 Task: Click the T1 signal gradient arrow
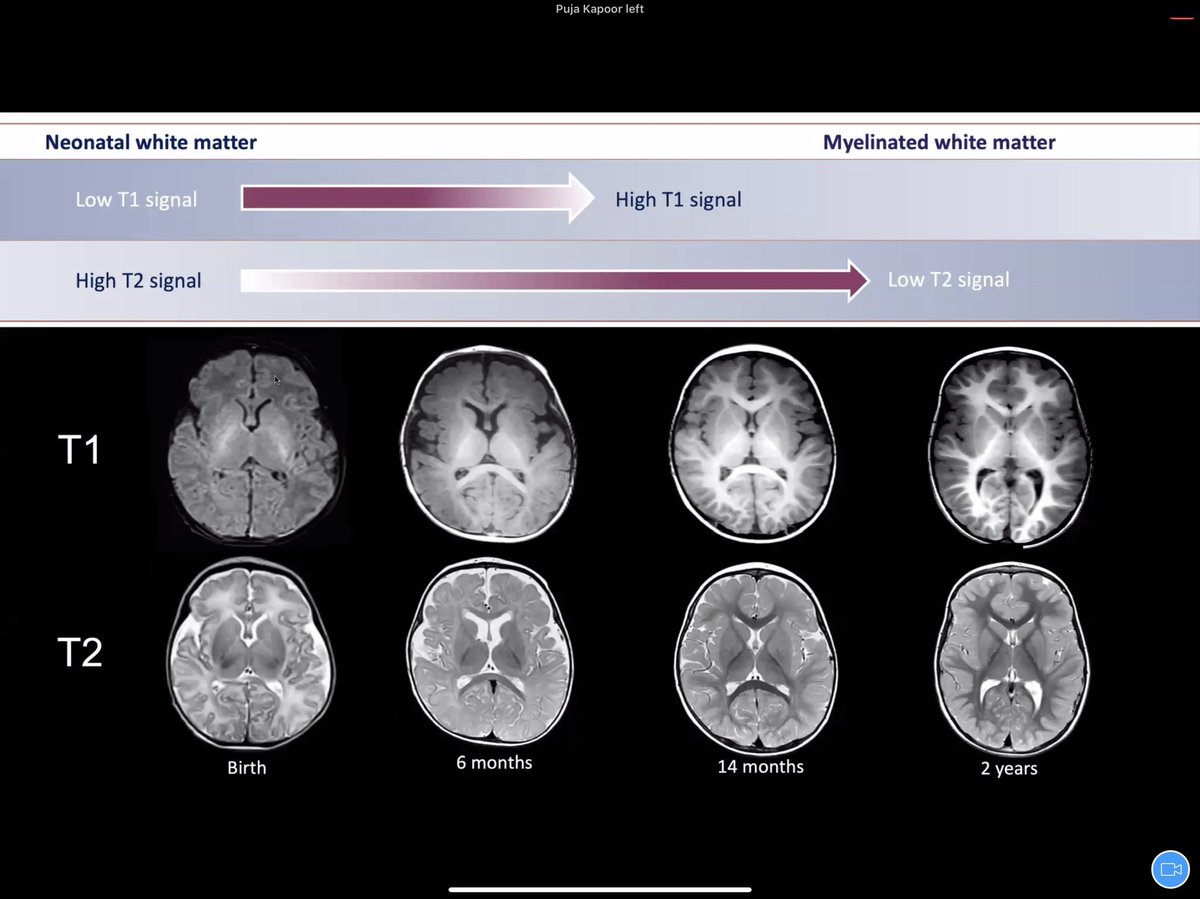coord(418,197)
